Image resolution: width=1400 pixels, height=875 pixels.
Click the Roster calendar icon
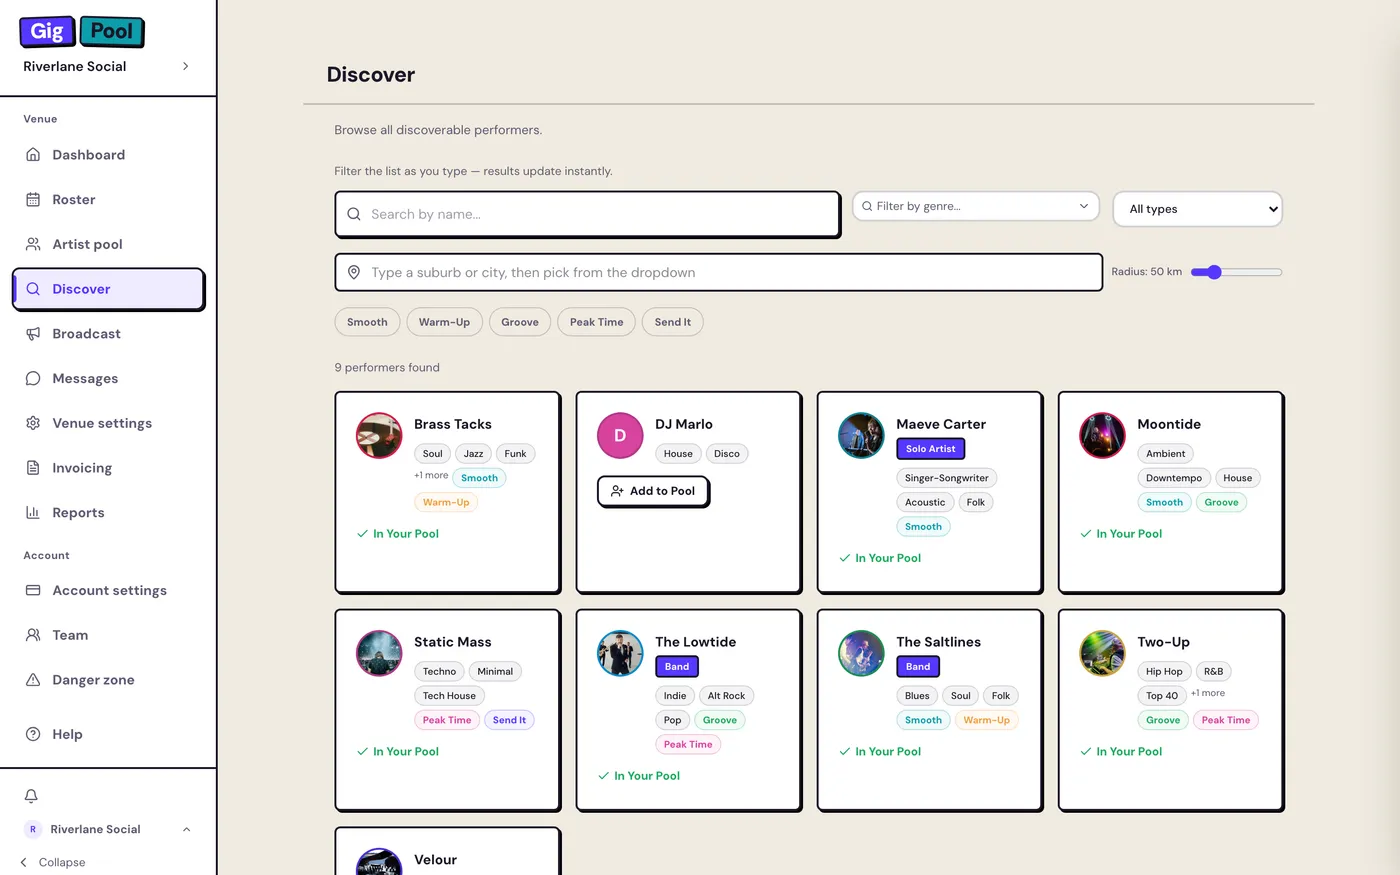coord(33,200)
